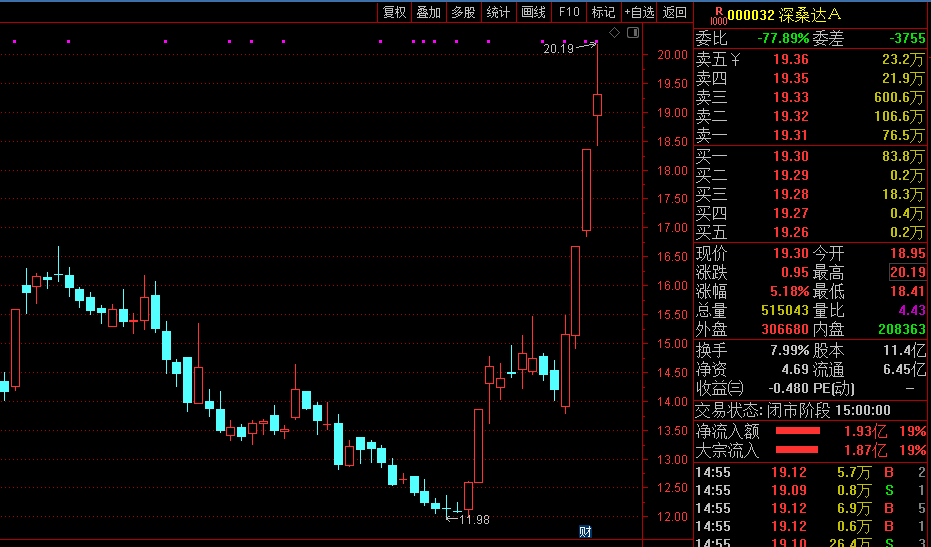Image resolution: width=931 pixels, height=547 pixels.
Task: Click the 统计 statistics button
Action: click(498, 12)
